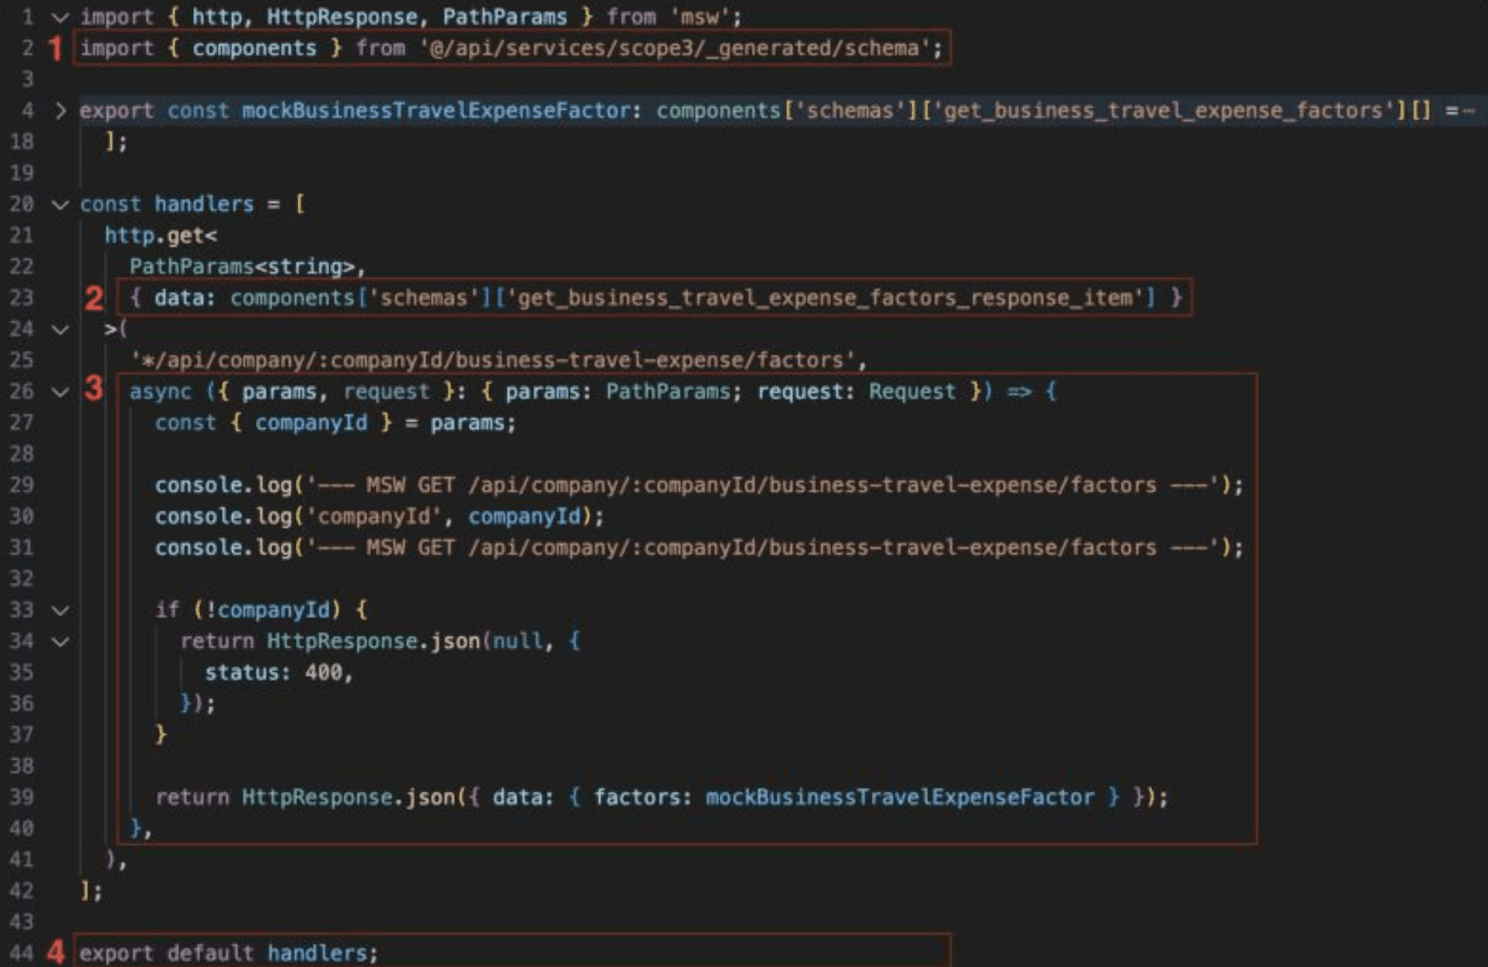
Task: Collapse the handlers array on line 20
Action: coord(60,204)
